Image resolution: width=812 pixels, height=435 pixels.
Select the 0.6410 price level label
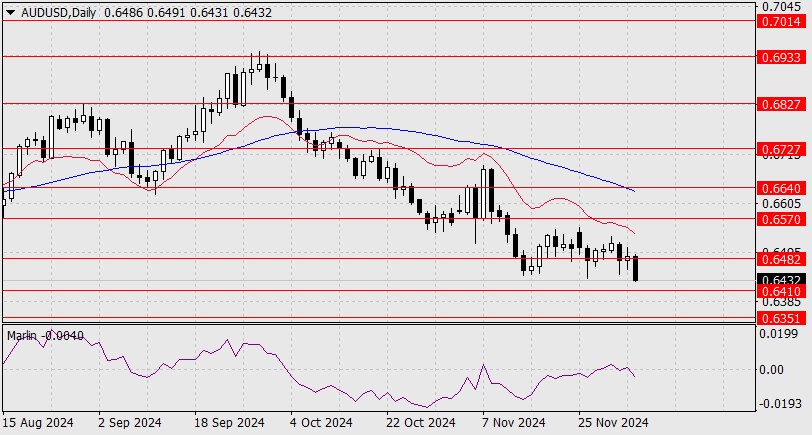click(781, 291)
